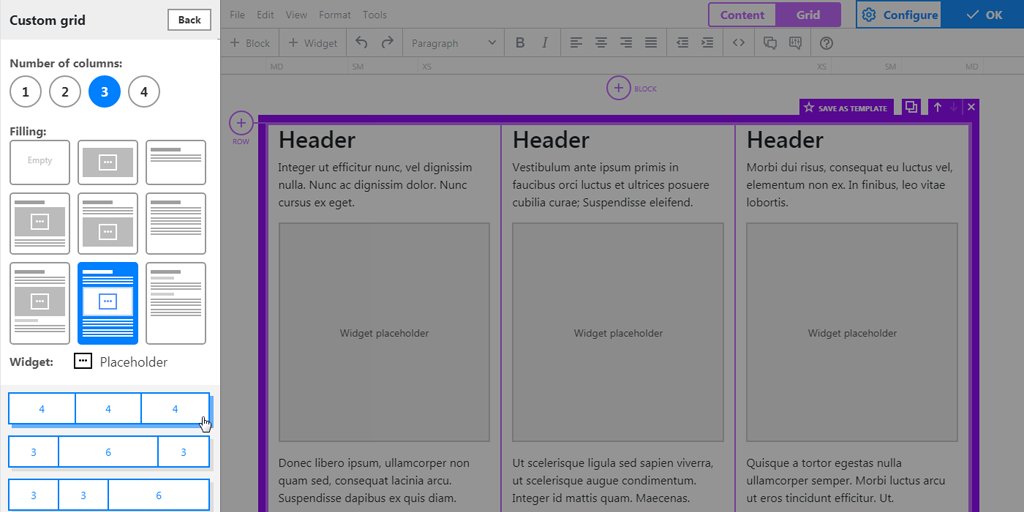Justify text alignment
The height and width of the screenshot is (512, 1024).
pyautogui.click(x=650, y=43)
